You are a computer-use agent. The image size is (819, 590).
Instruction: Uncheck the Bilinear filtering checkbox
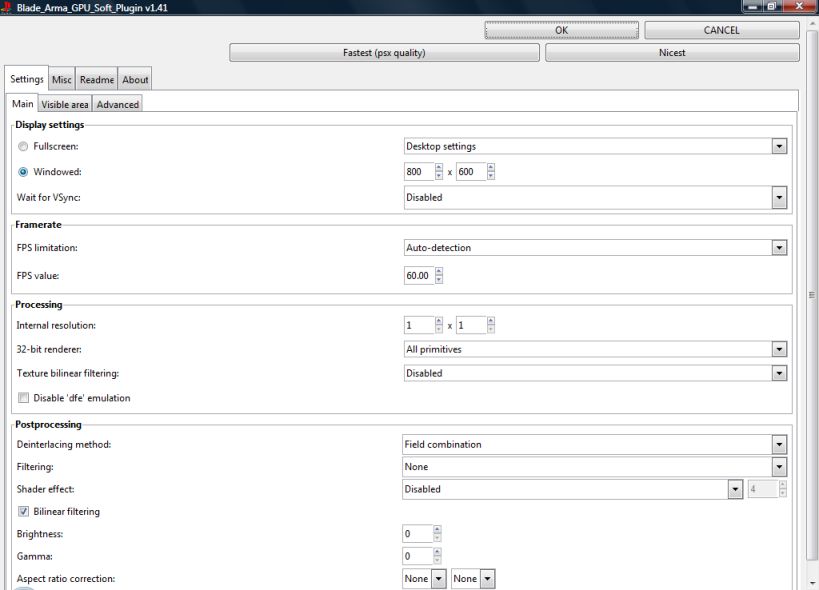[23, 512]
